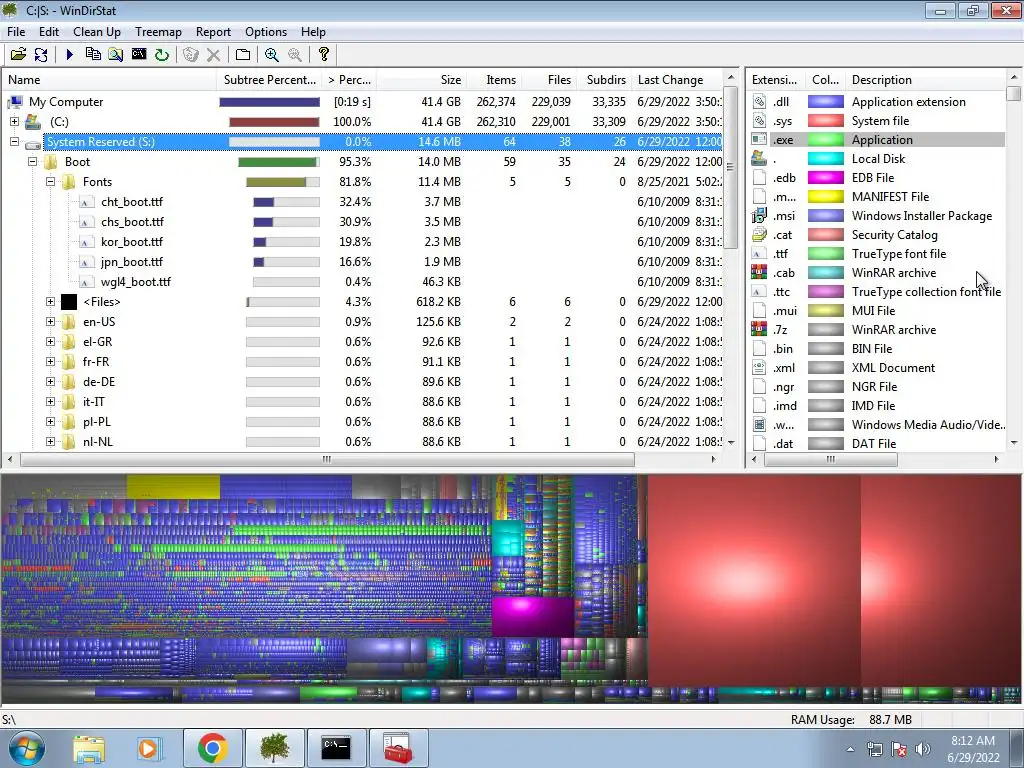The image size is (1024, 768).
Task: Select the wgl4_boot.ttf row
Action: (x=362, y=281)
